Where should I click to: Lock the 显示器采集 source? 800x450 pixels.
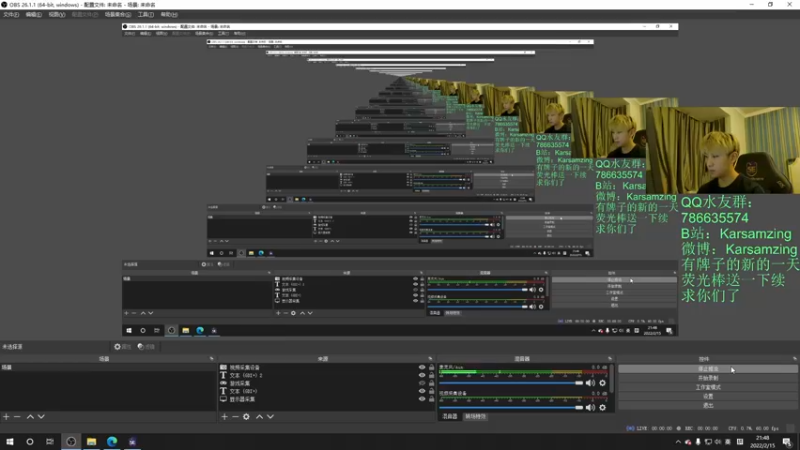click(432, 399)
